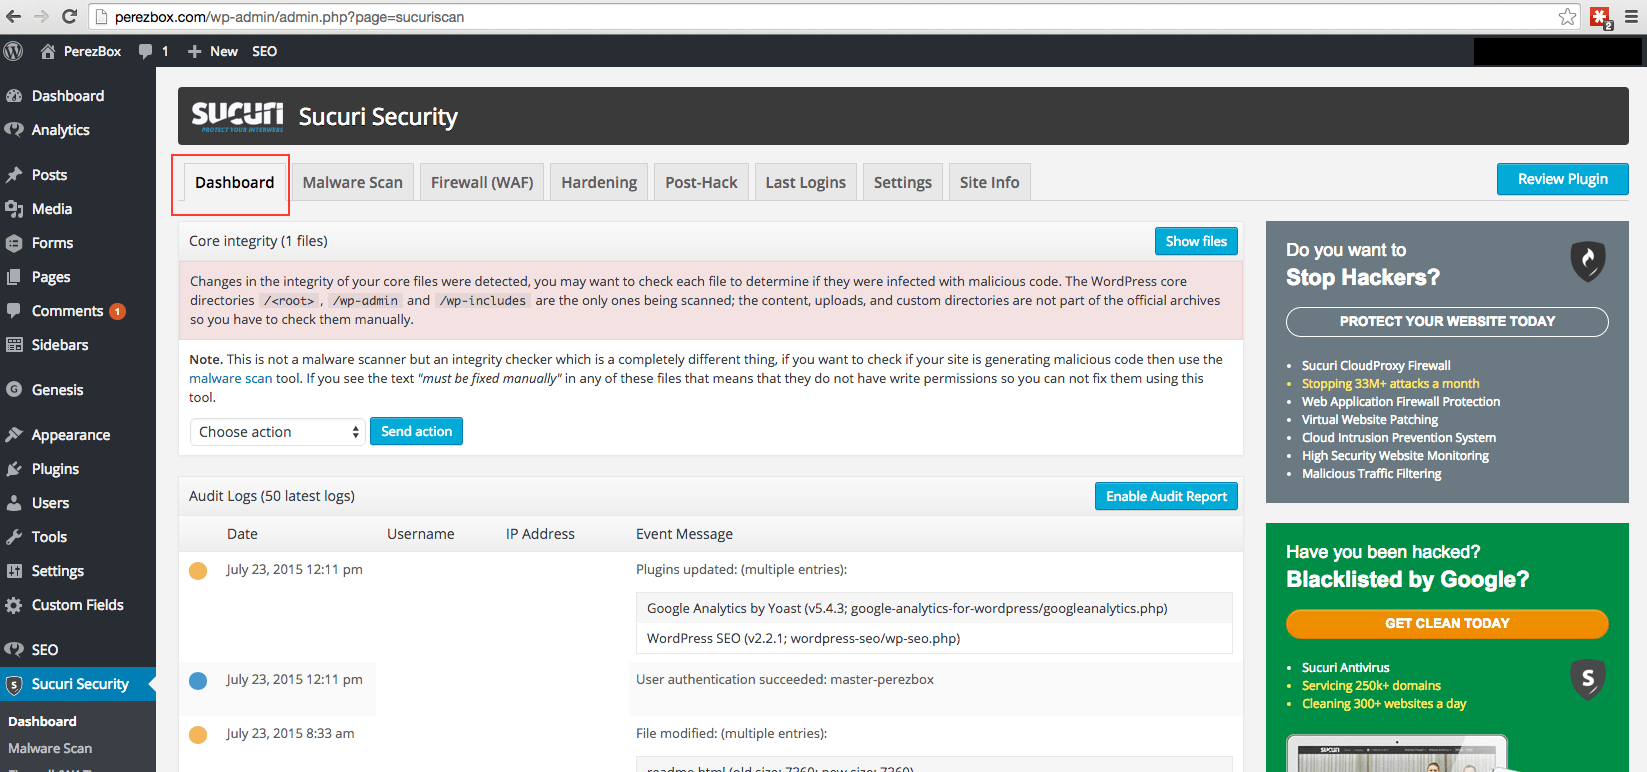Click the Forms icon in sidebar
1647x772 pixels.
click(14, 243)
